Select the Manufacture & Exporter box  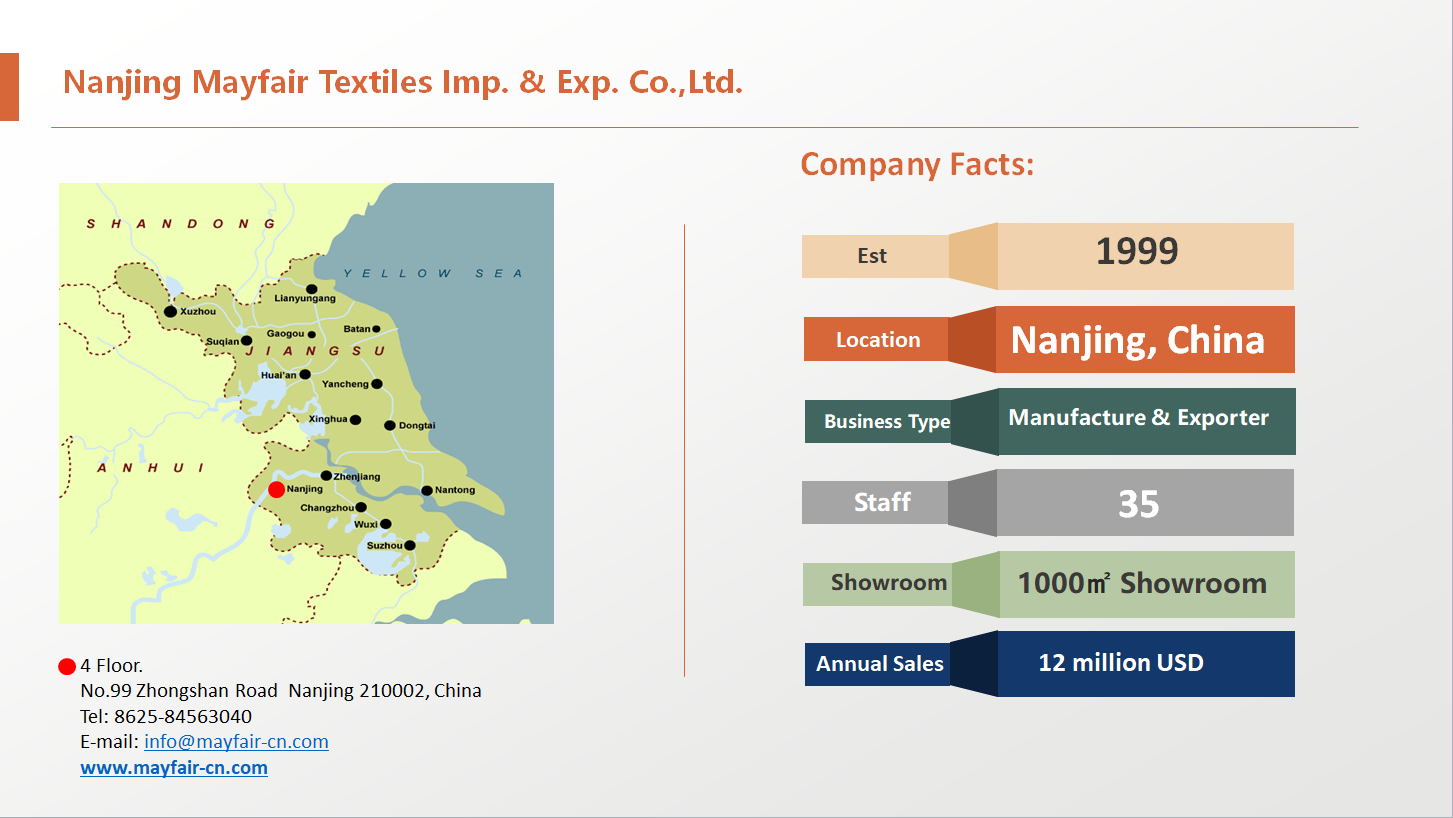click(1146, 421)
